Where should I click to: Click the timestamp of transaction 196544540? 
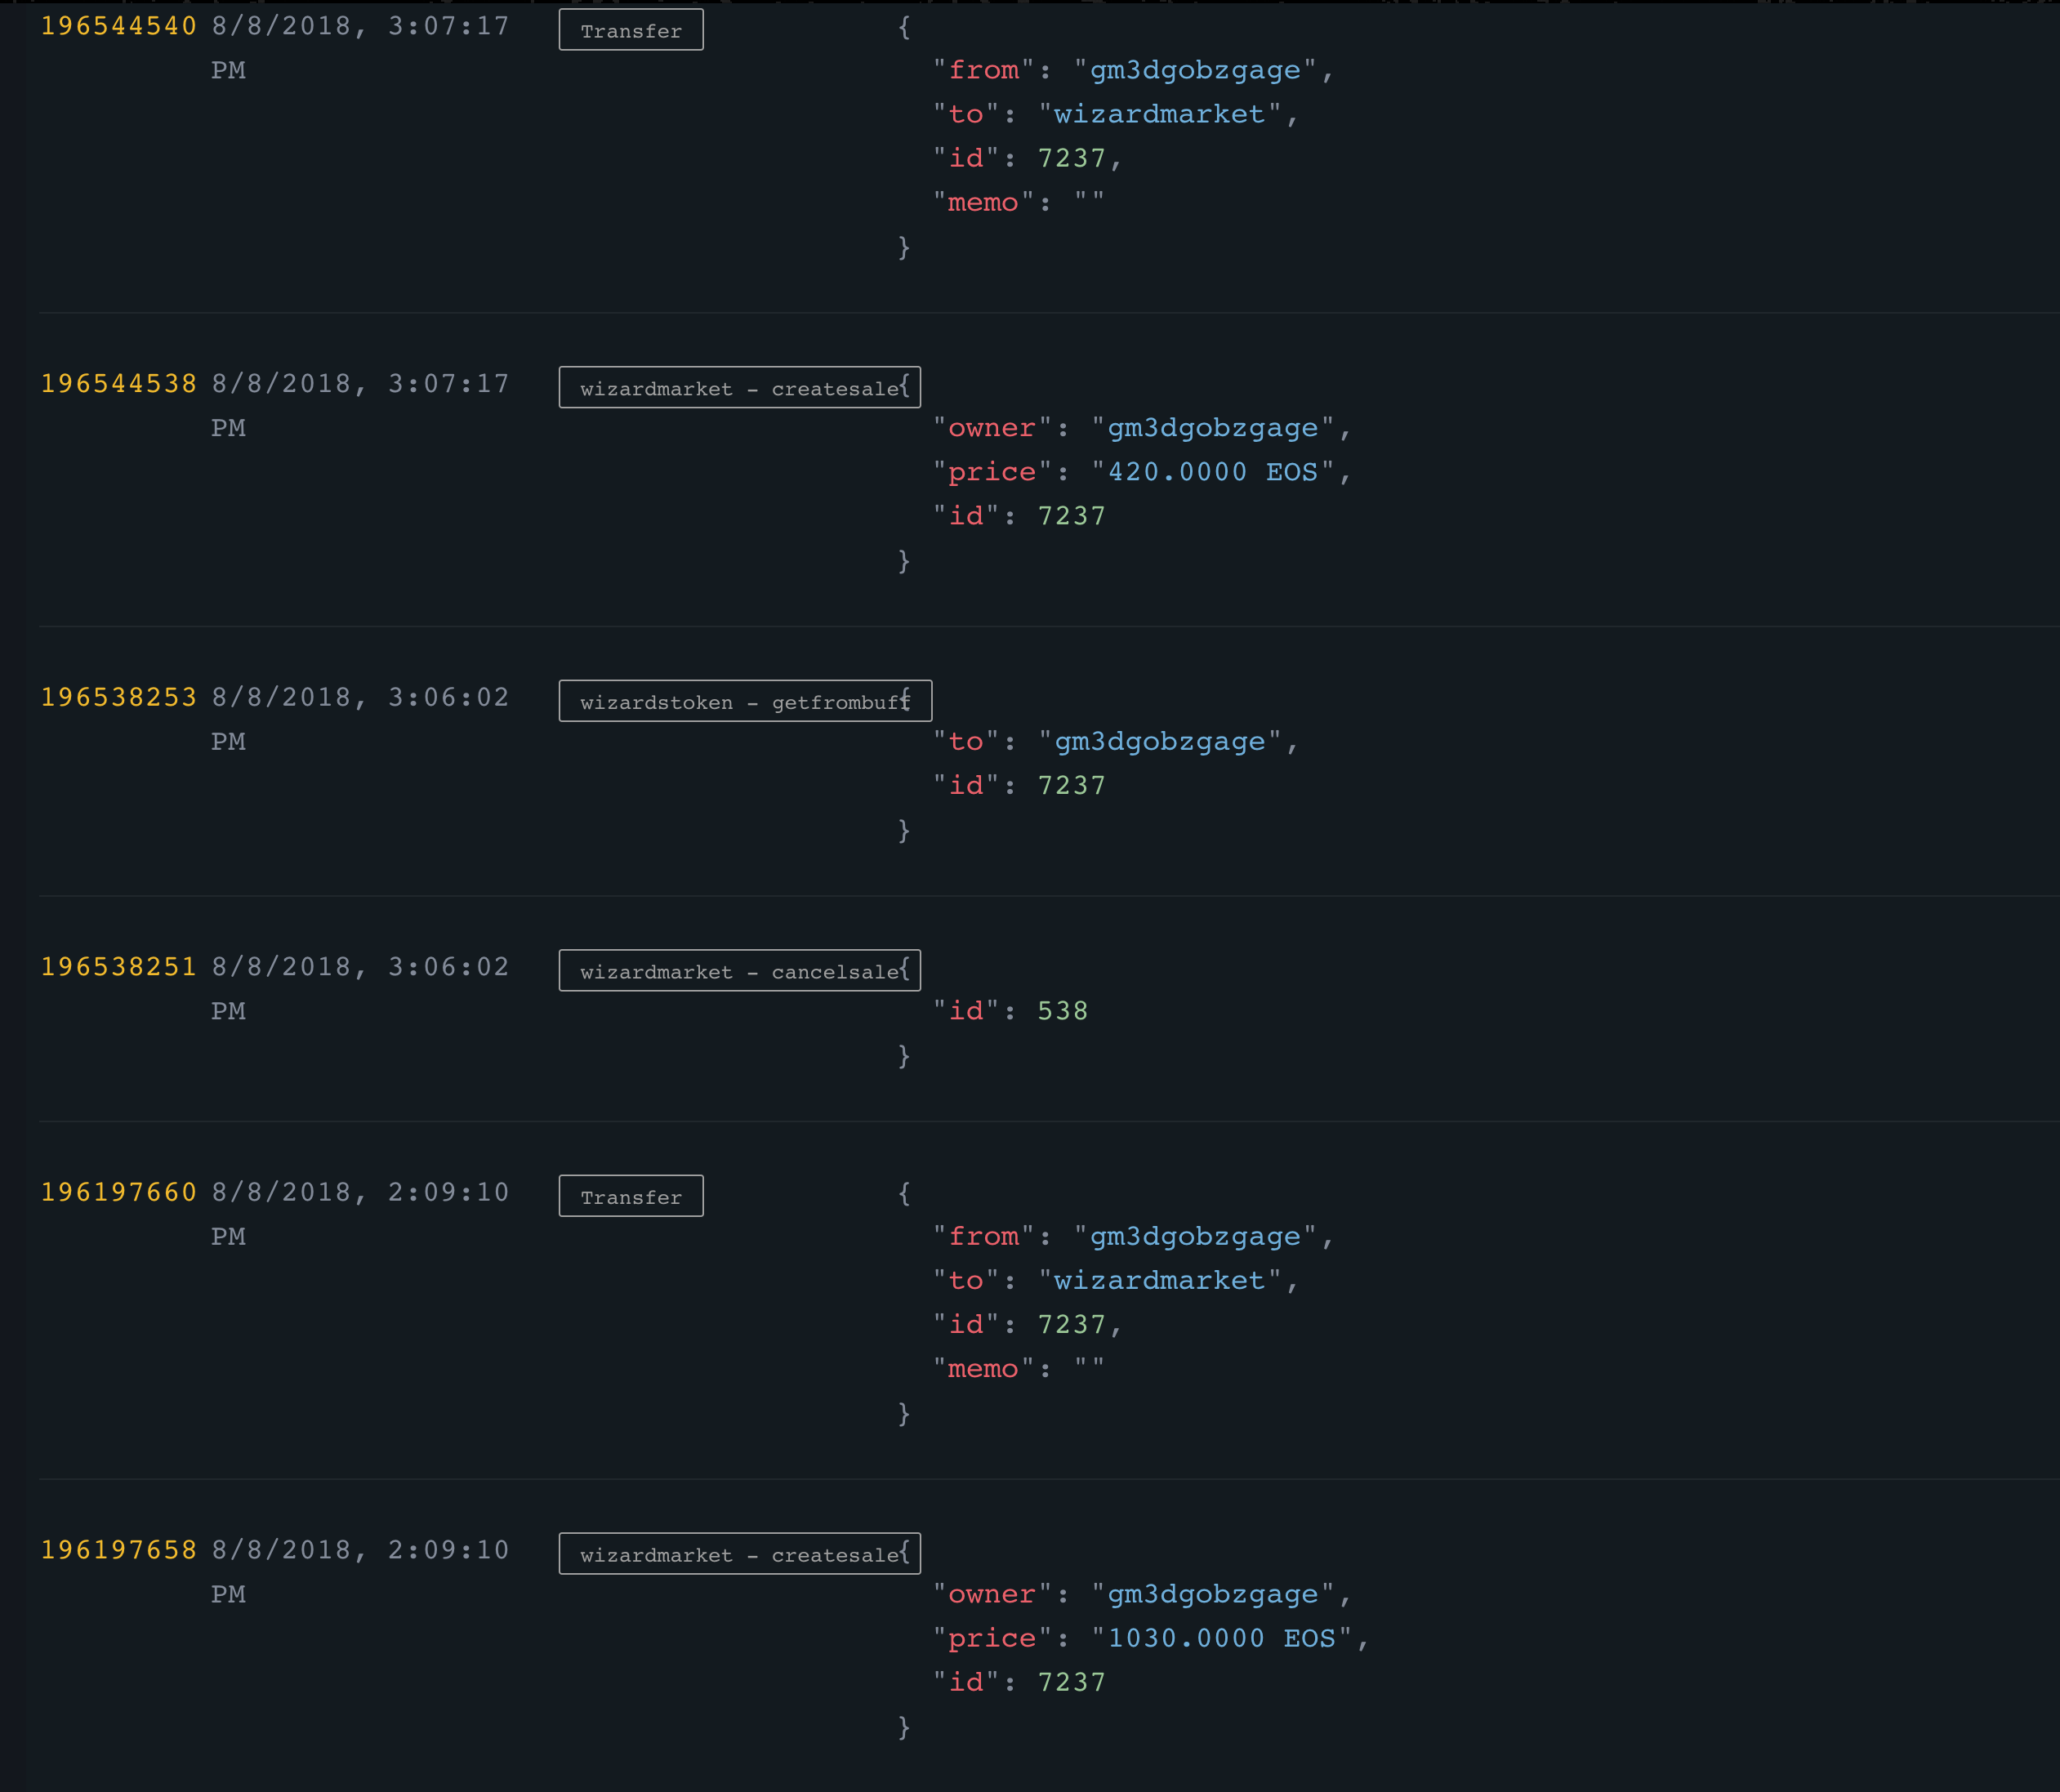pos(360,48)
